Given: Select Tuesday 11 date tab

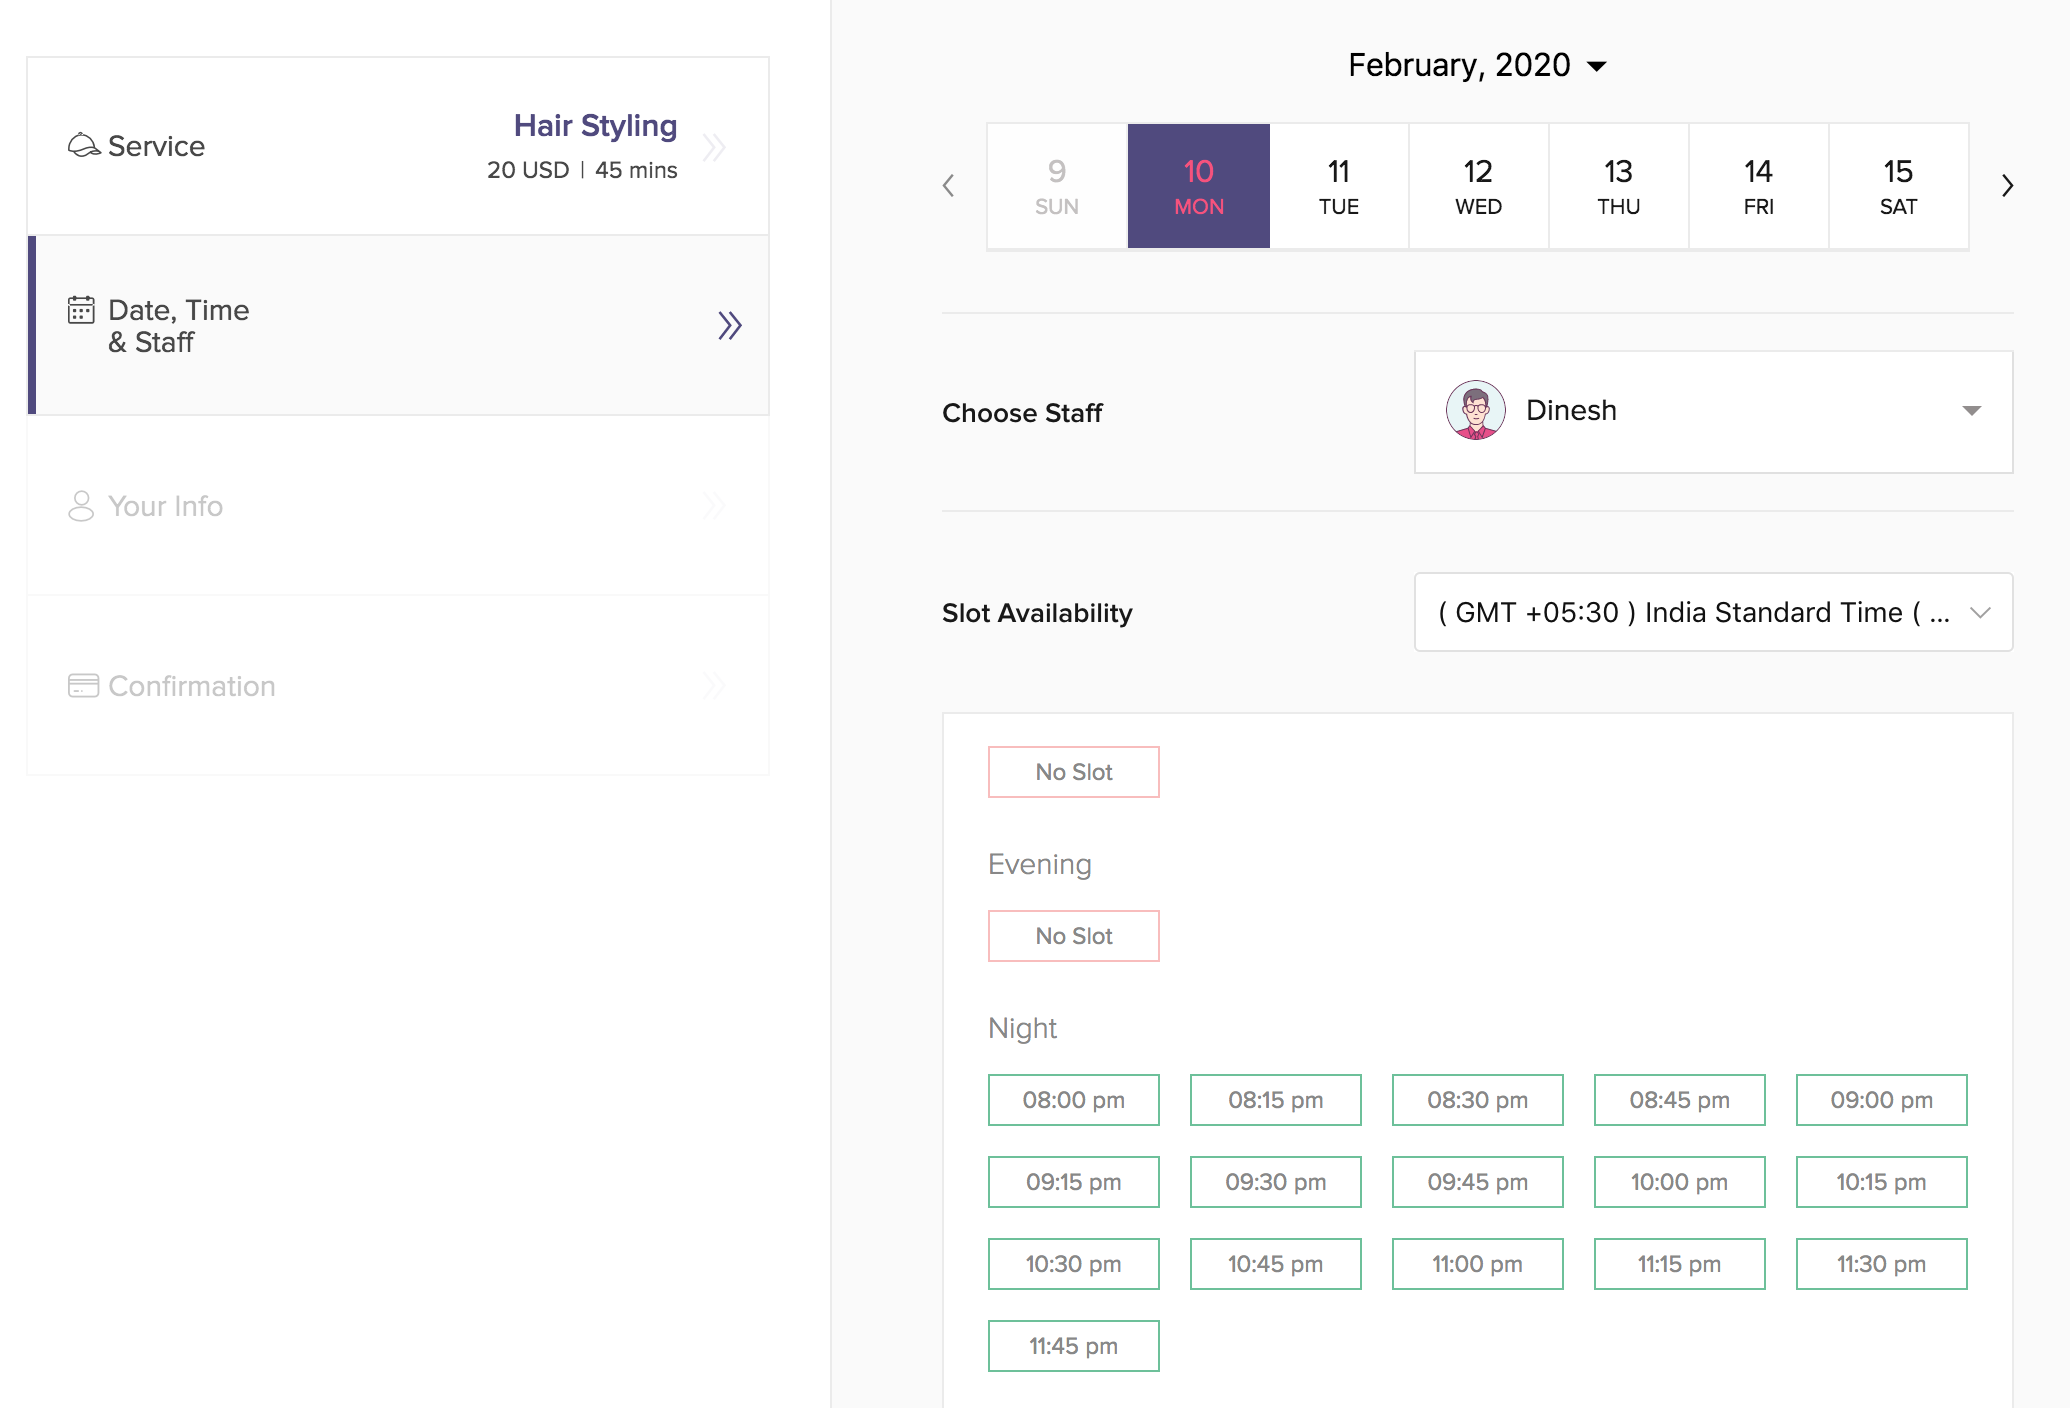Looking at the screenshot, I should (x=1338, y=186).
